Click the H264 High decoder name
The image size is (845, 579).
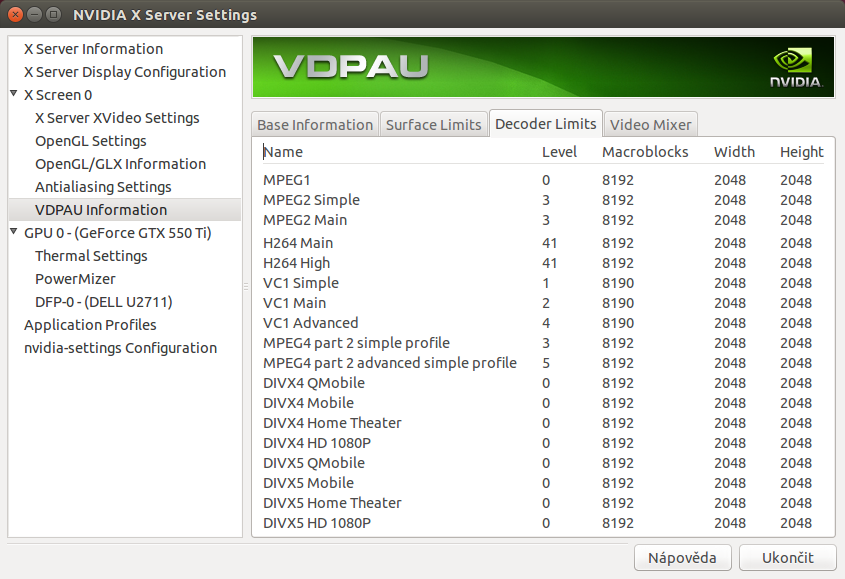pyautogui.click(x=296, y=263)
